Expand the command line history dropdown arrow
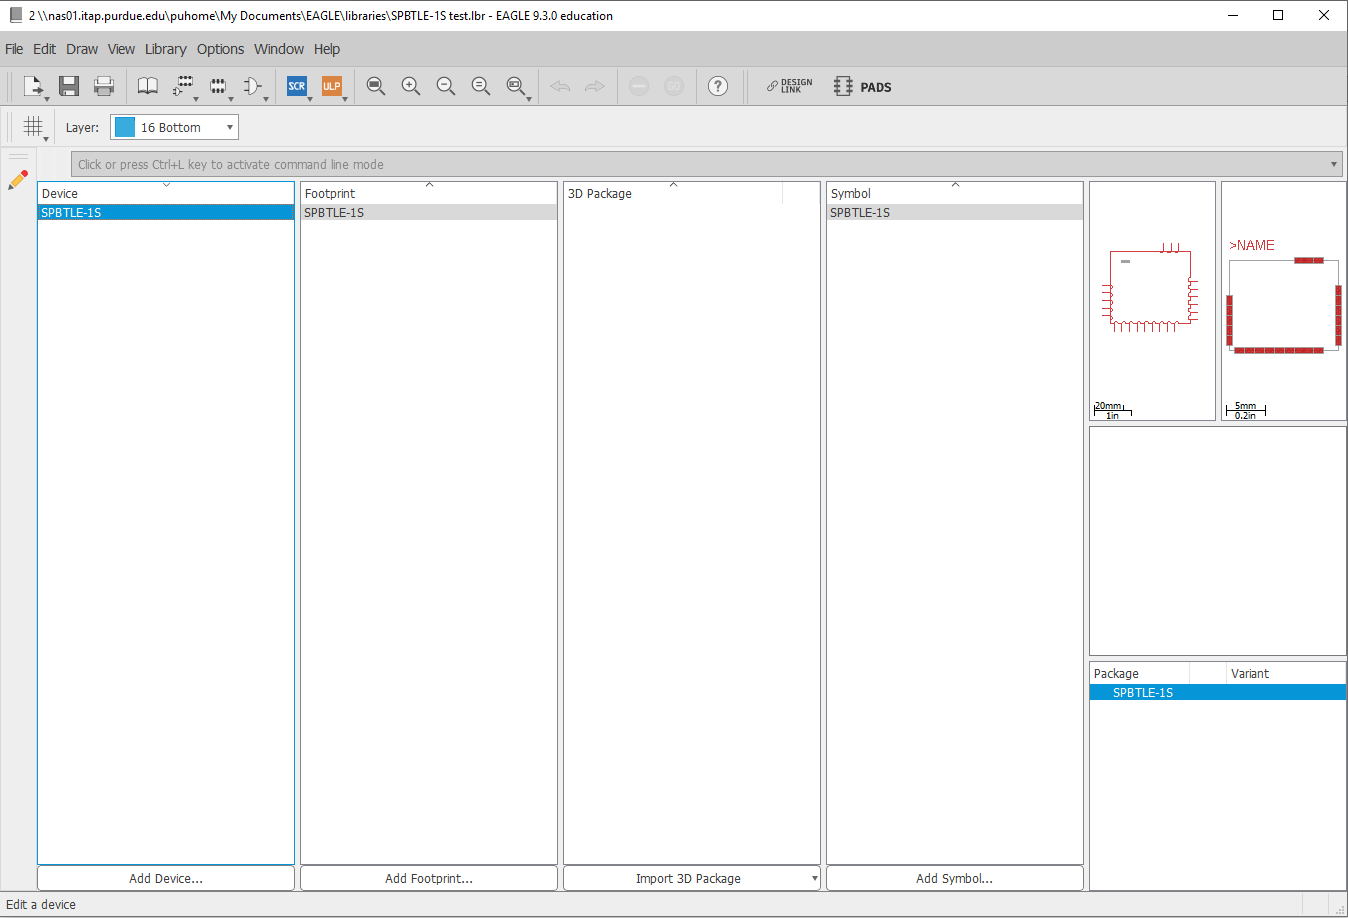1348x918 pixels. 1334,164
